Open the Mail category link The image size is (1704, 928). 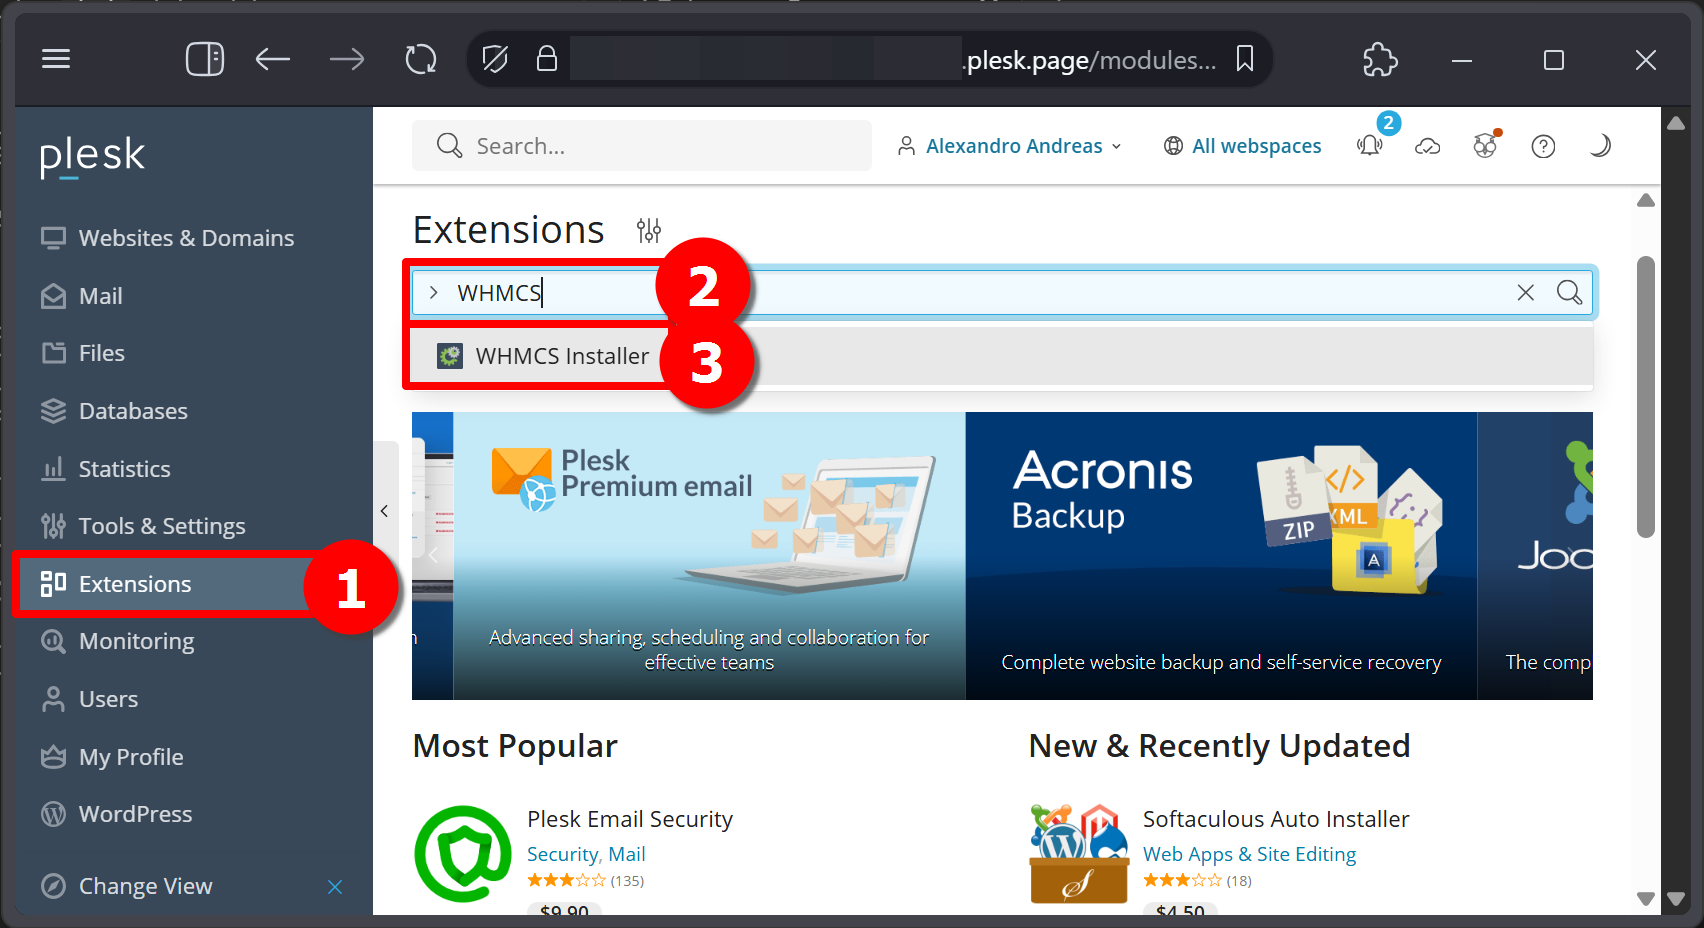(x=627, y=854)
